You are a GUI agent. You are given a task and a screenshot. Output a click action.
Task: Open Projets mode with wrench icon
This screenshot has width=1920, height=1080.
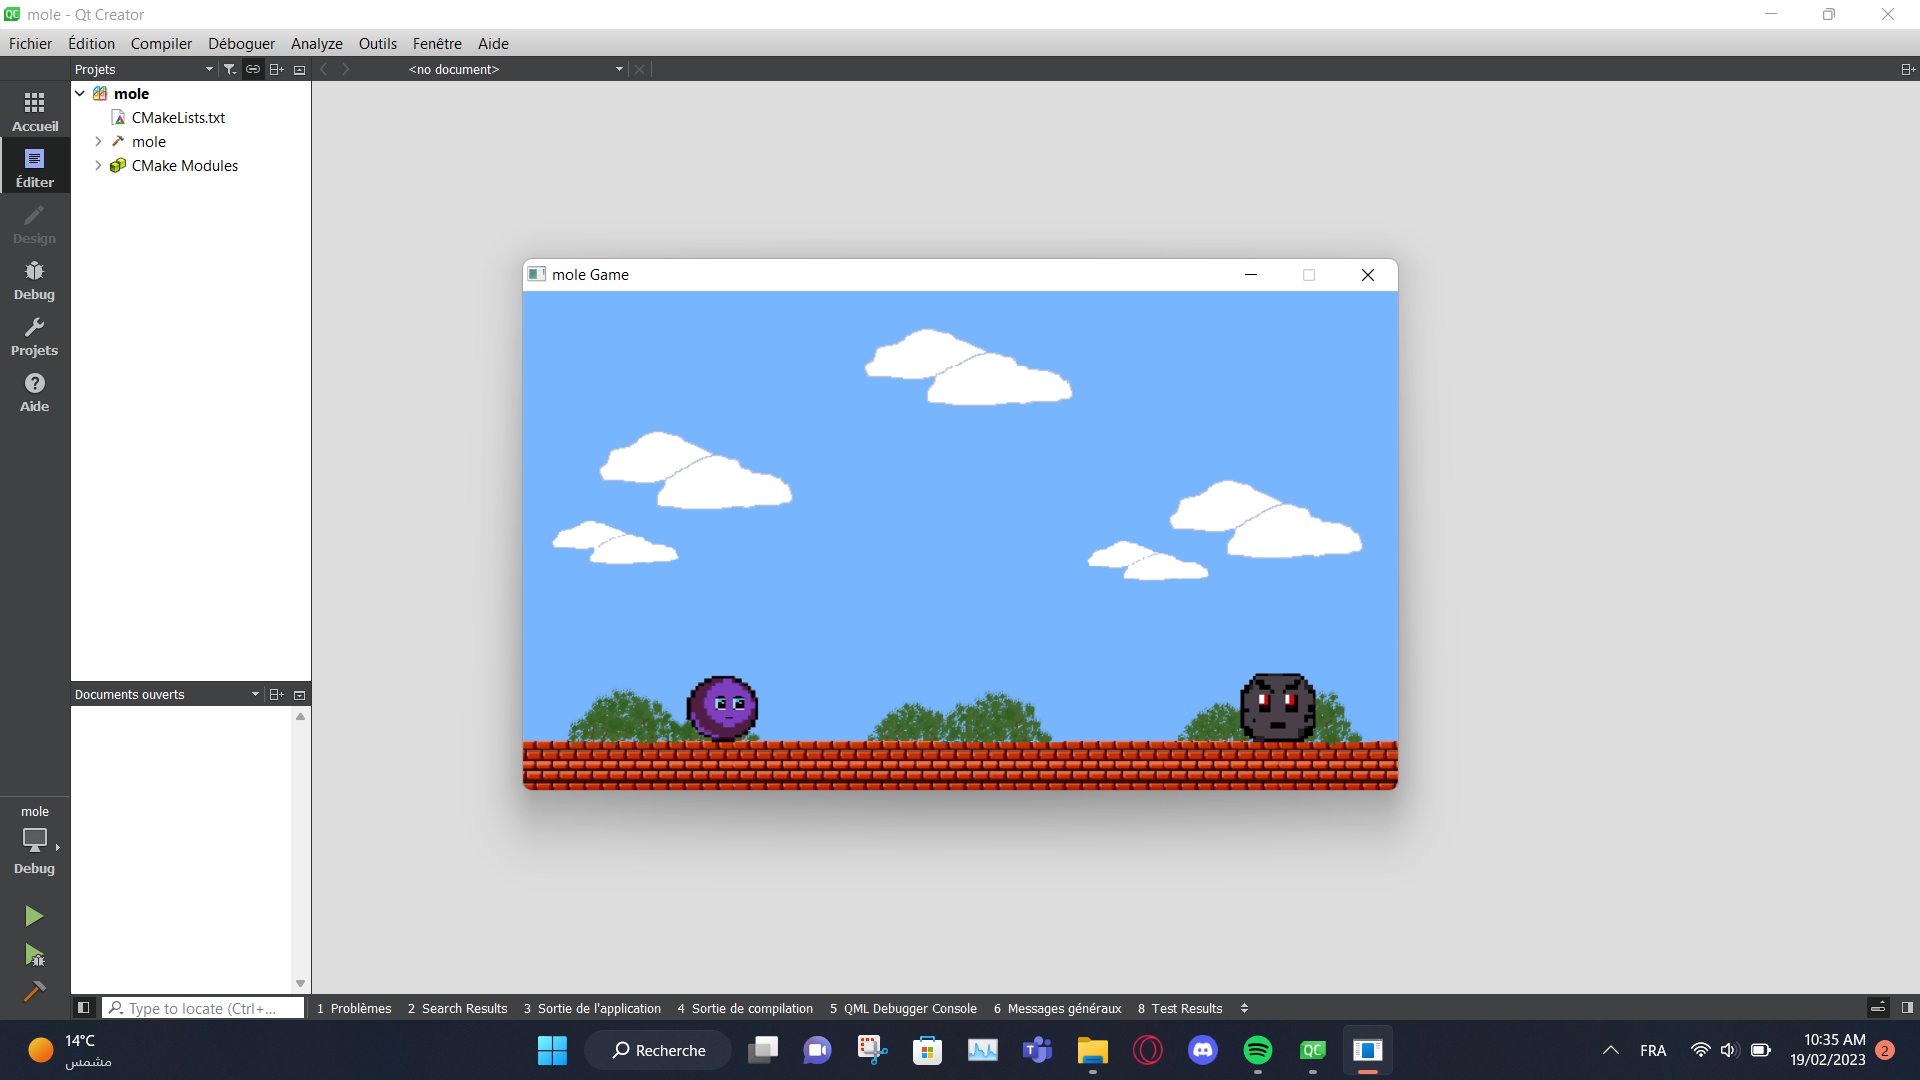tap(35, 336)
